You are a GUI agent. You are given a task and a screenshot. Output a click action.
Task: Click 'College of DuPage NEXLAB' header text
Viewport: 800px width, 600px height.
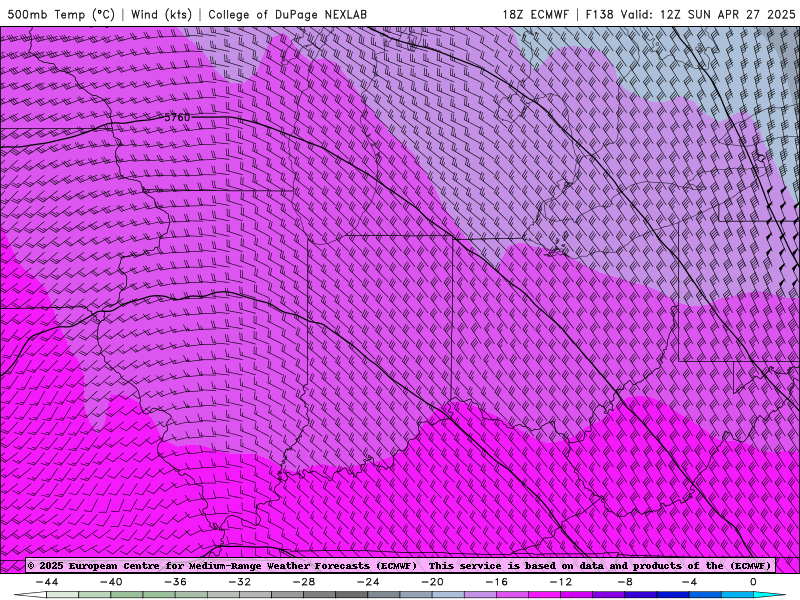[x=287, y=14]
